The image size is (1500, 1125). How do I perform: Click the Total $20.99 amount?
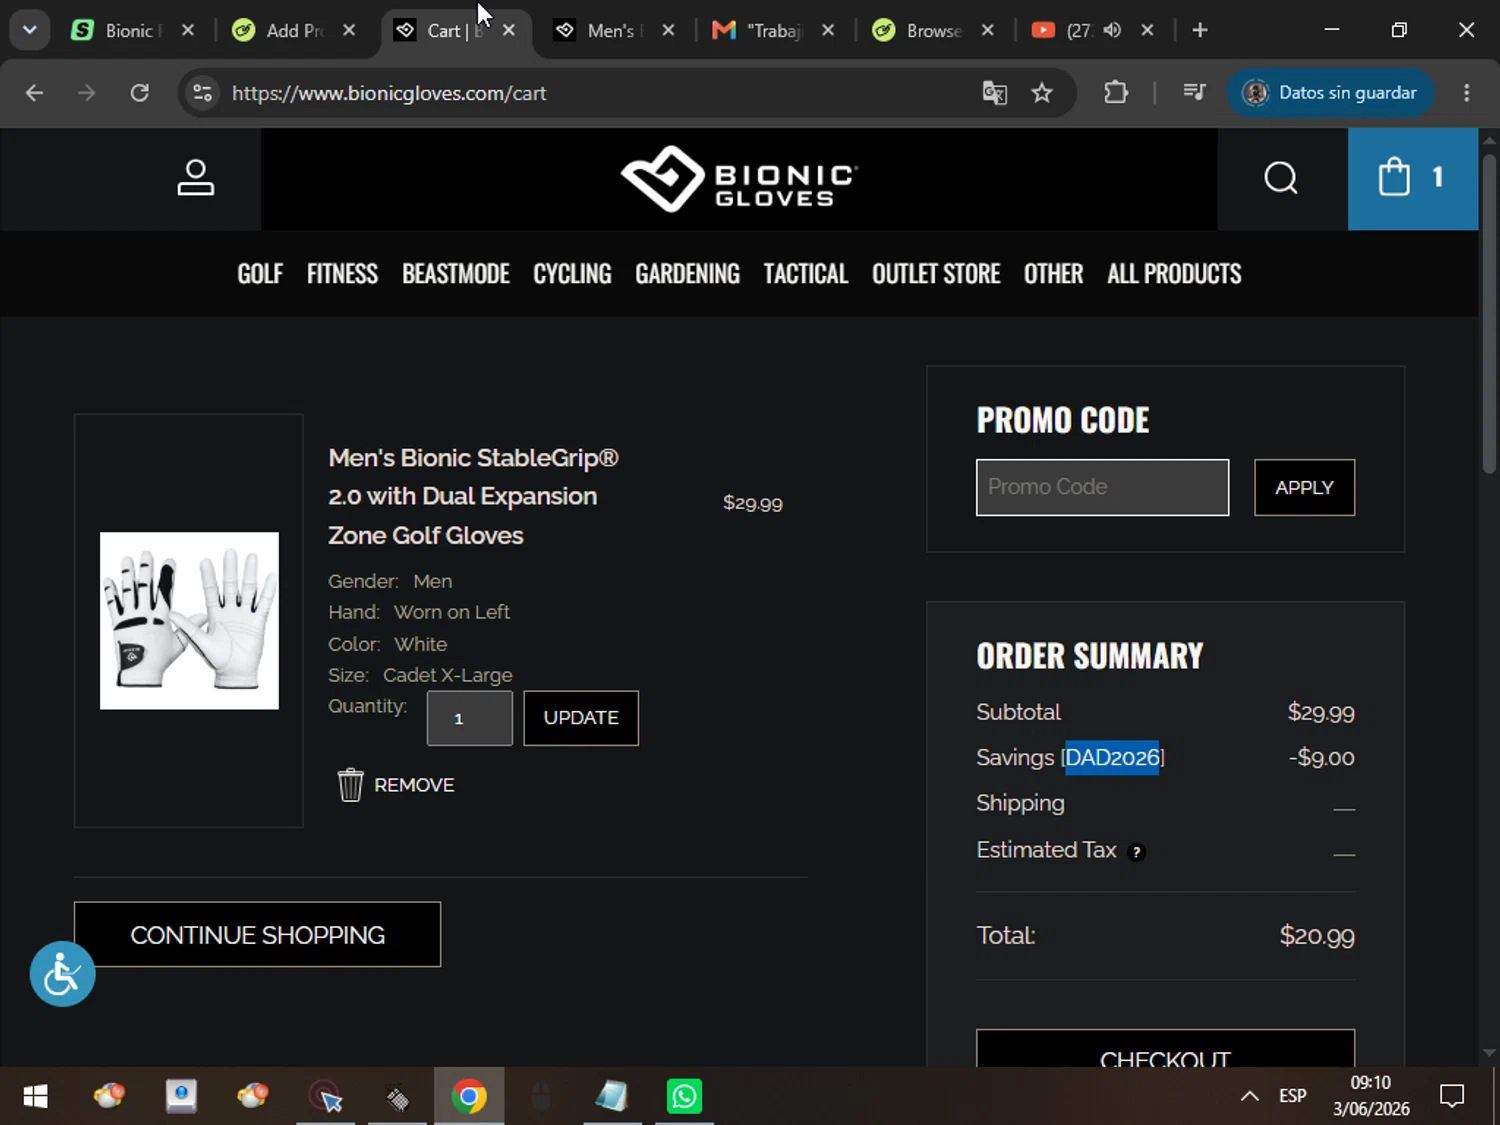pyautogui.click(x=1317, y=936)
